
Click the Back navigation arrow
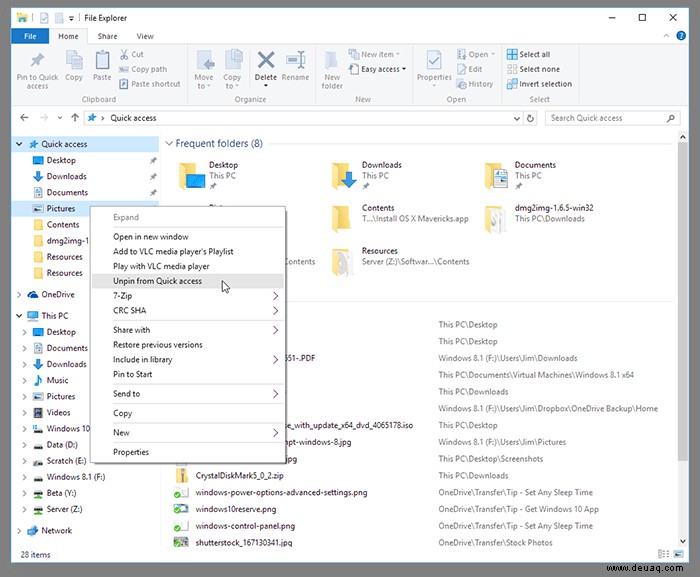tap(25, 118)
